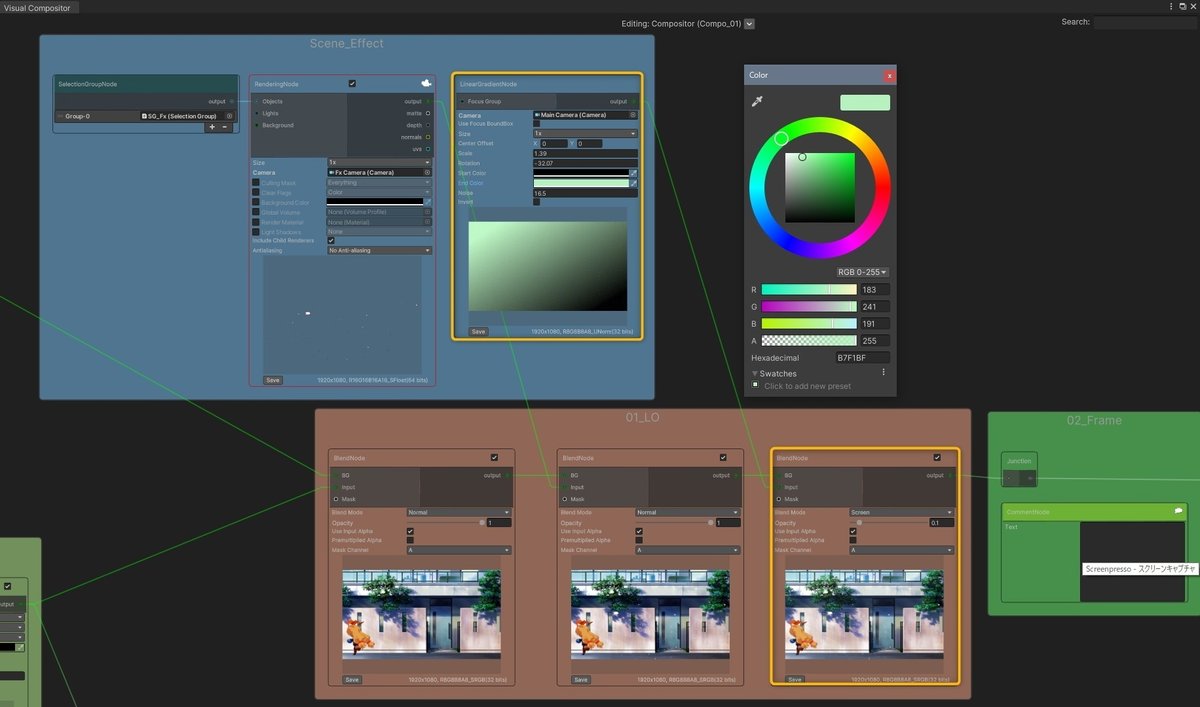Toggle Include Child Renderers checkbox

[x=331, y=240]
